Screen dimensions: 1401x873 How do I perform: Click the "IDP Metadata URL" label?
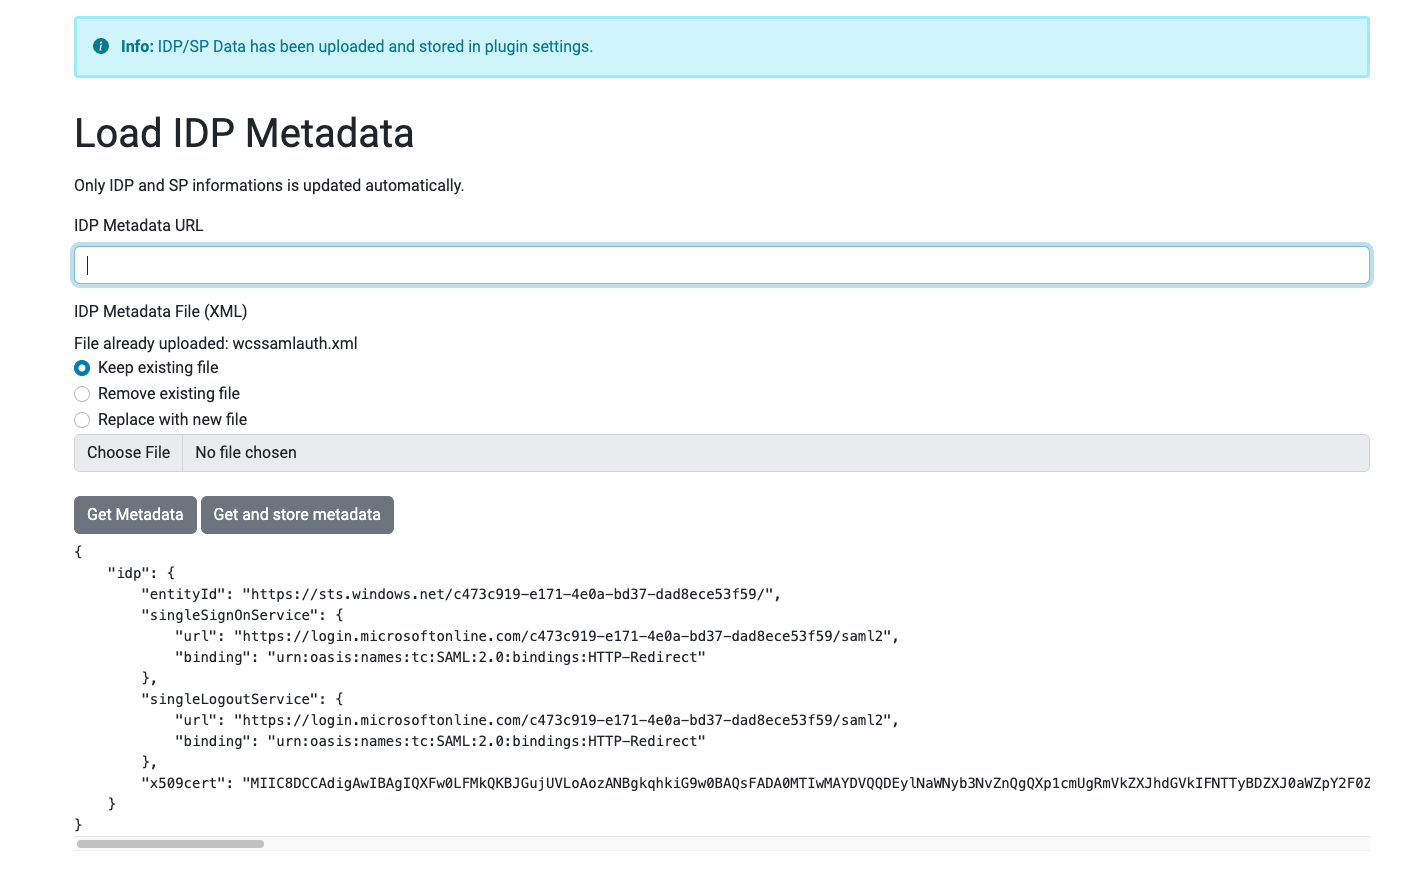click(139, 226)
